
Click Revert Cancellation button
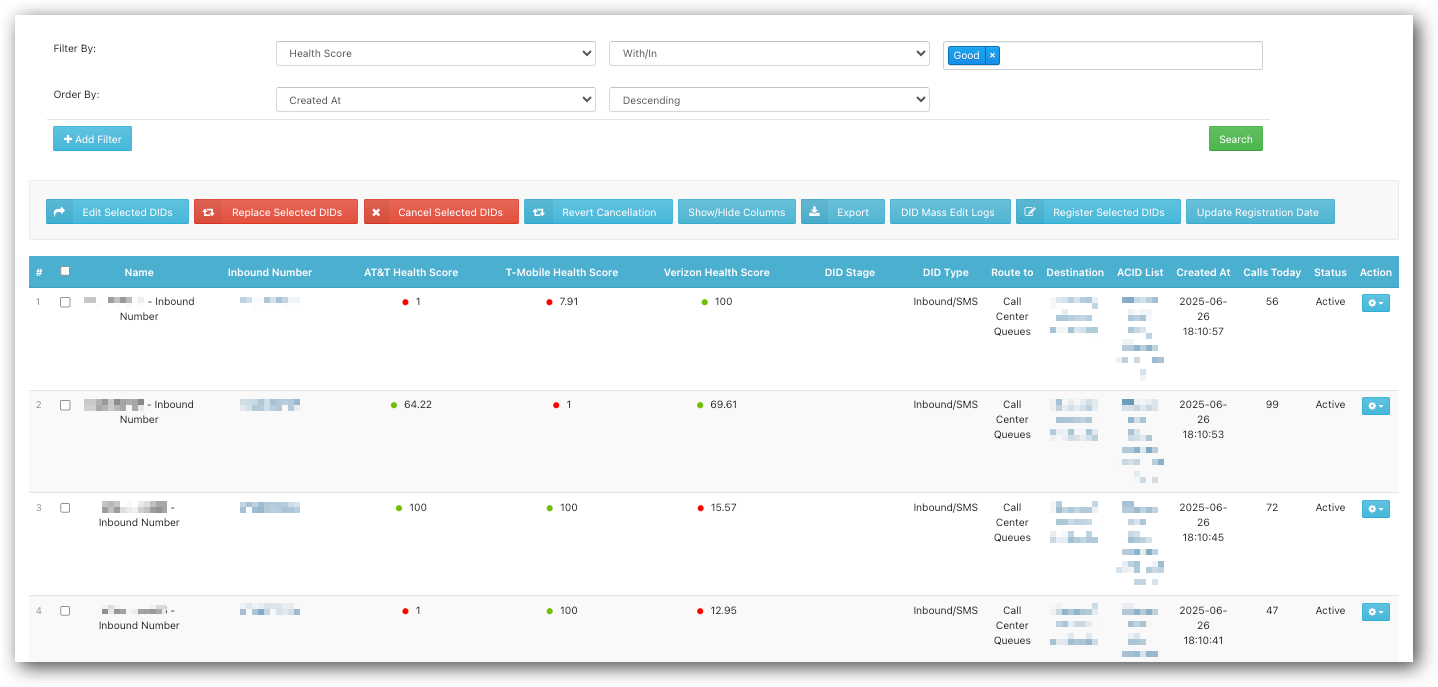pos(598,212)
